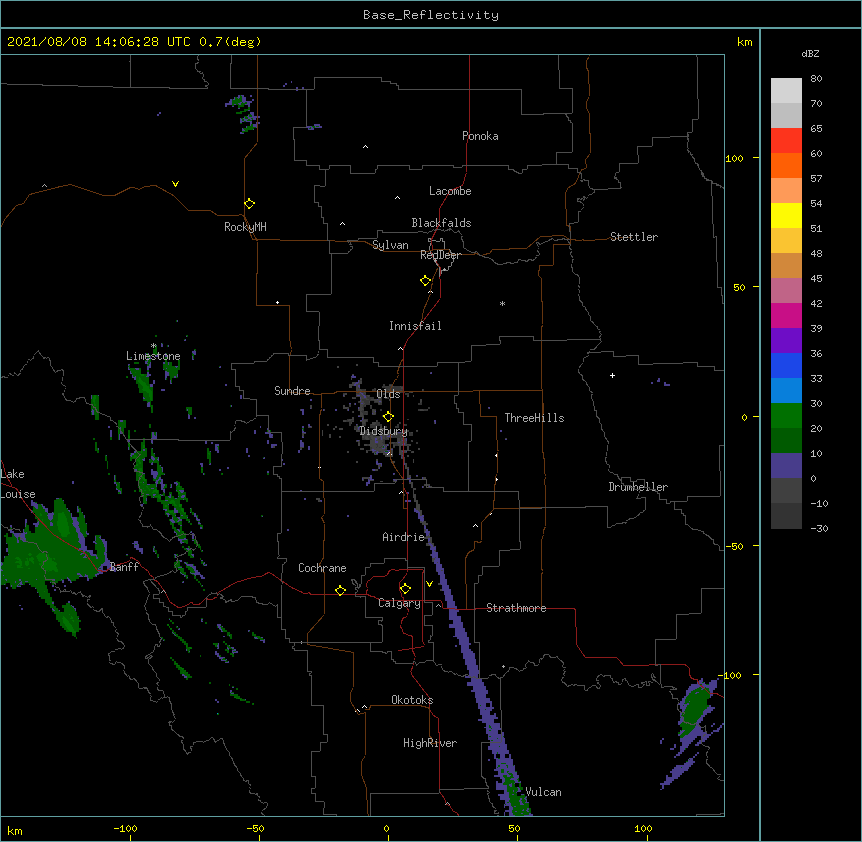This screenshot has height=842, width=862.
Task: Click the Didsbury town label
Action: pyautogui.click(x=383, y=431)
